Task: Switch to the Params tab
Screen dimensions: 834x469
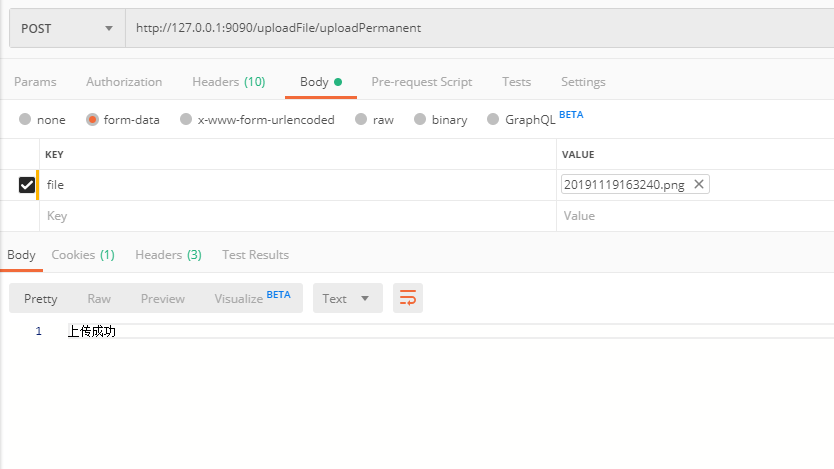Action: click(35, 82)
